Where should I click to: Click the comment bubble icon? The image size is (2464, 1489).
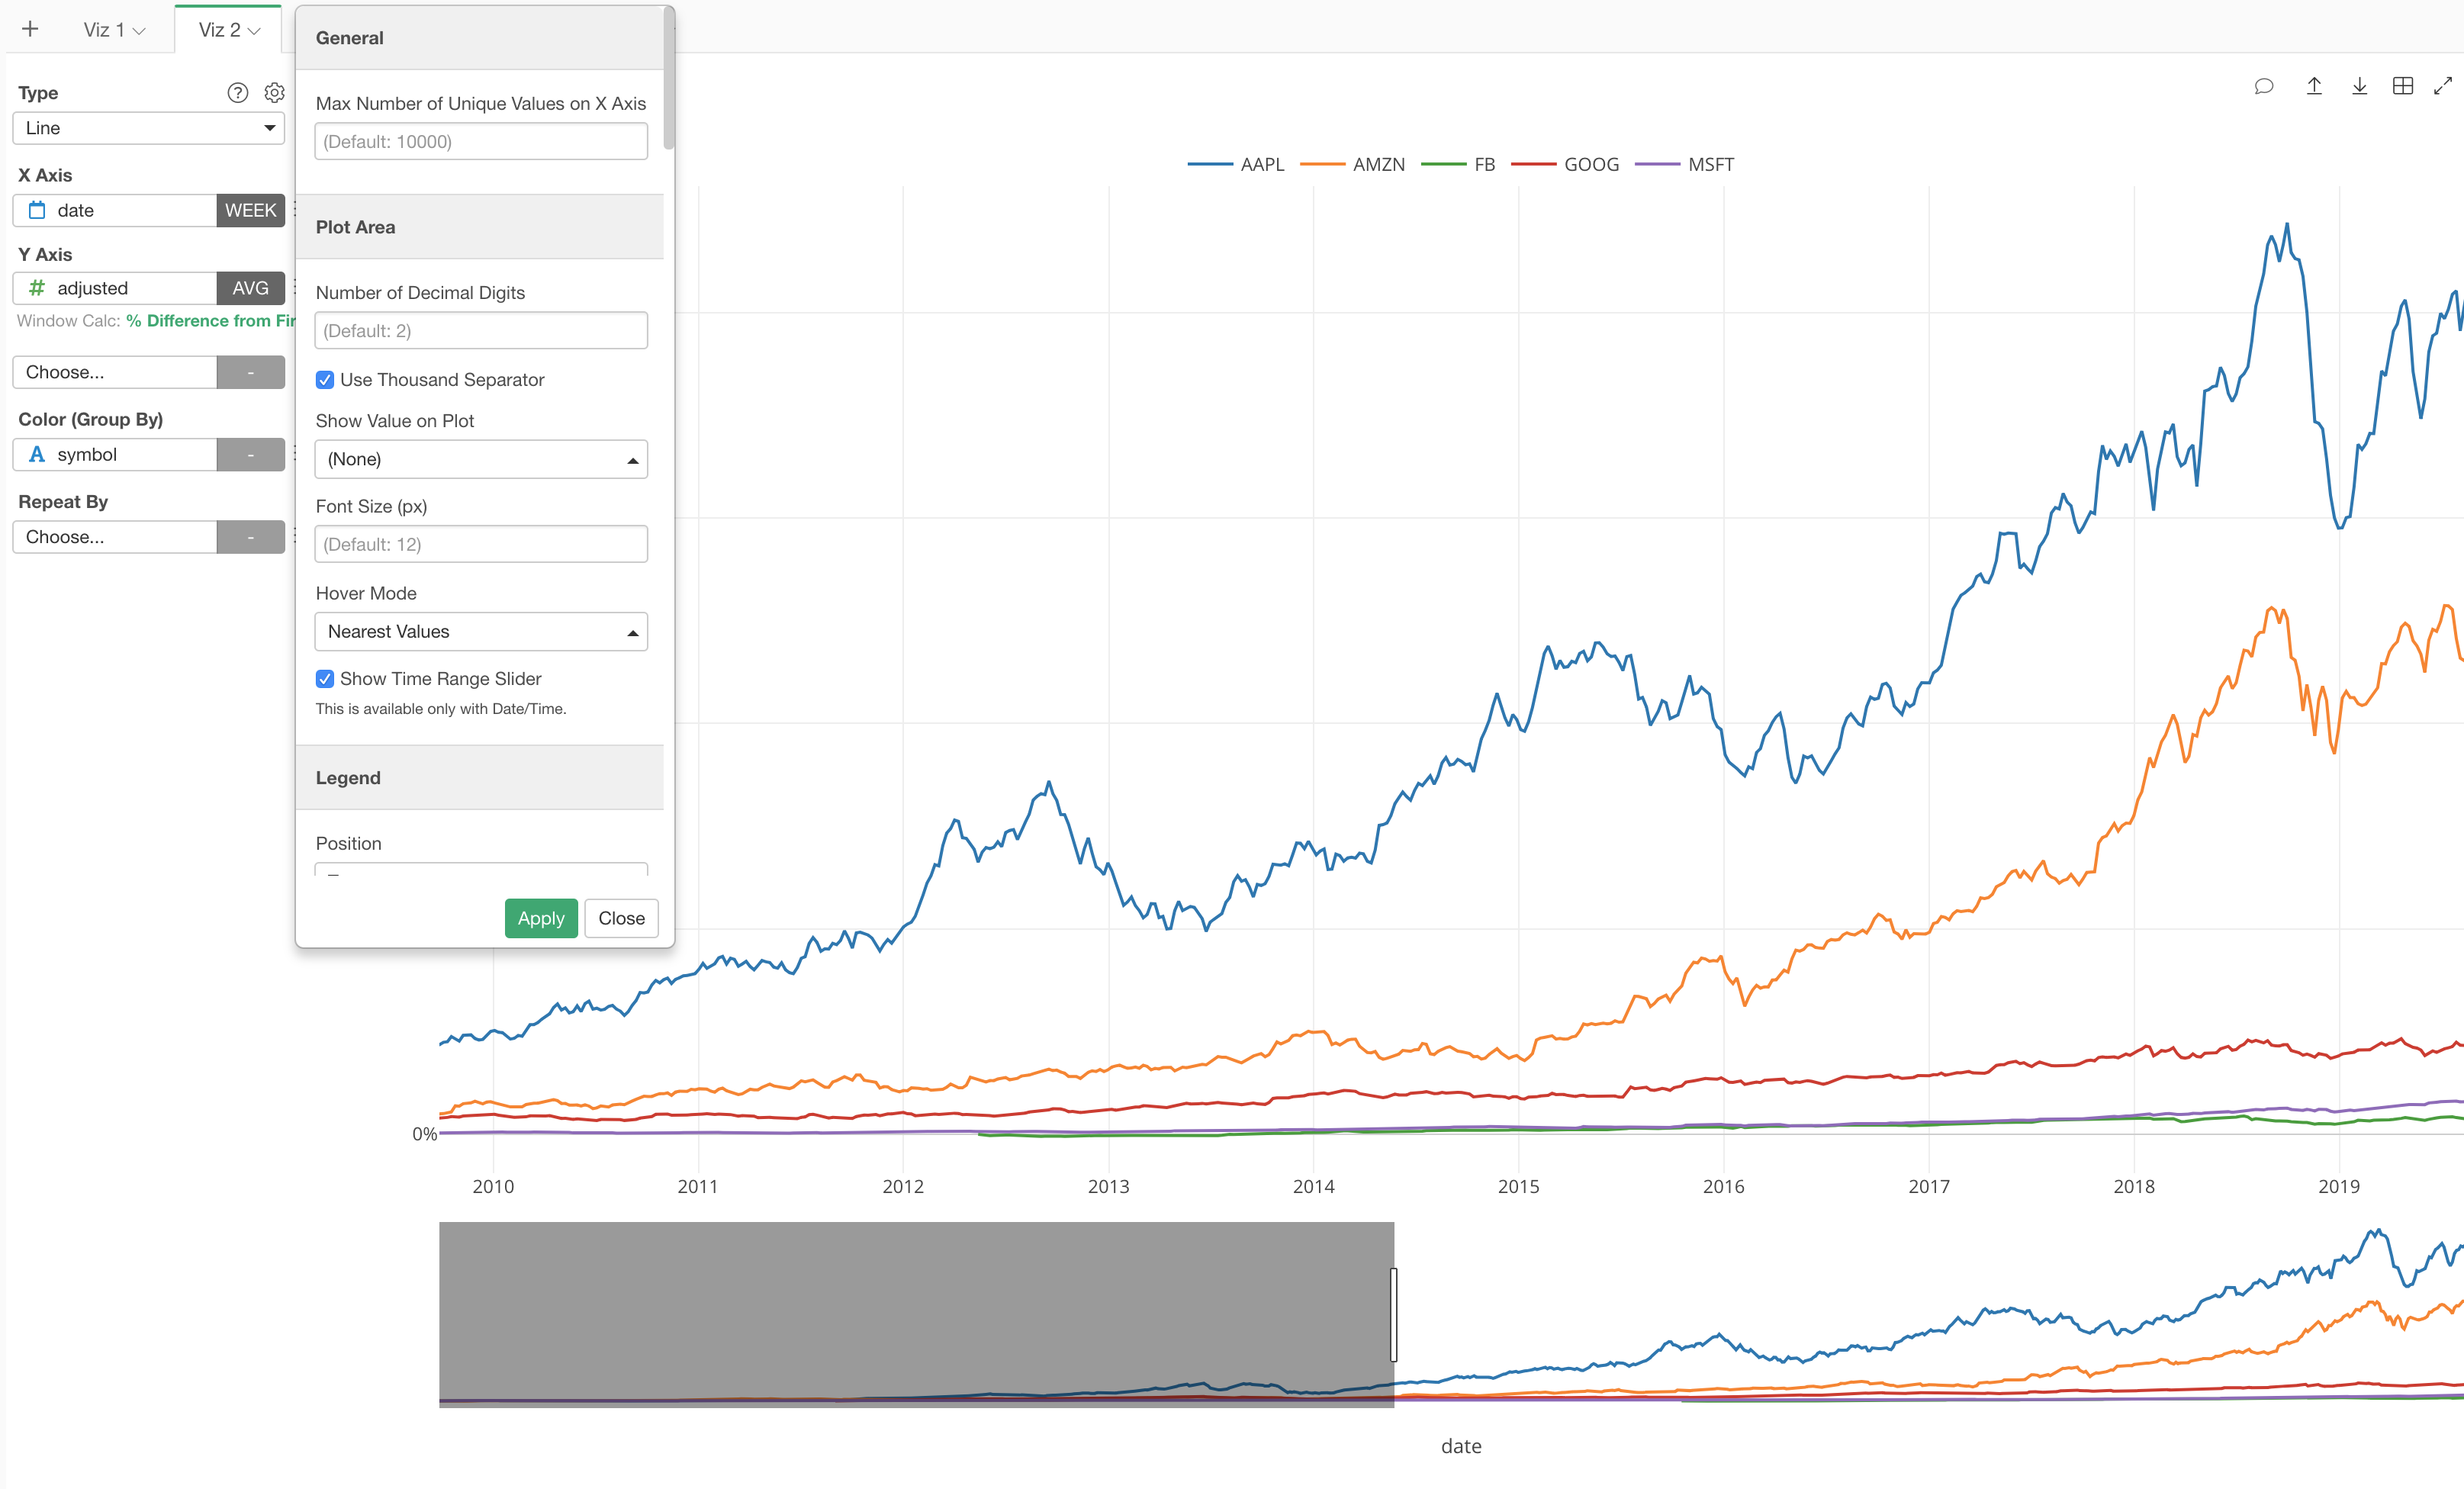(x=2264, y=86)
